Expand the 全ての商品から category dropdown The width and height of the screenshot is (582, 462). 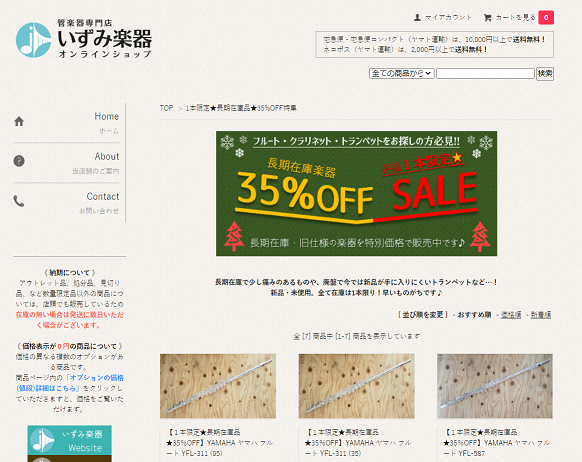point(401,73)
